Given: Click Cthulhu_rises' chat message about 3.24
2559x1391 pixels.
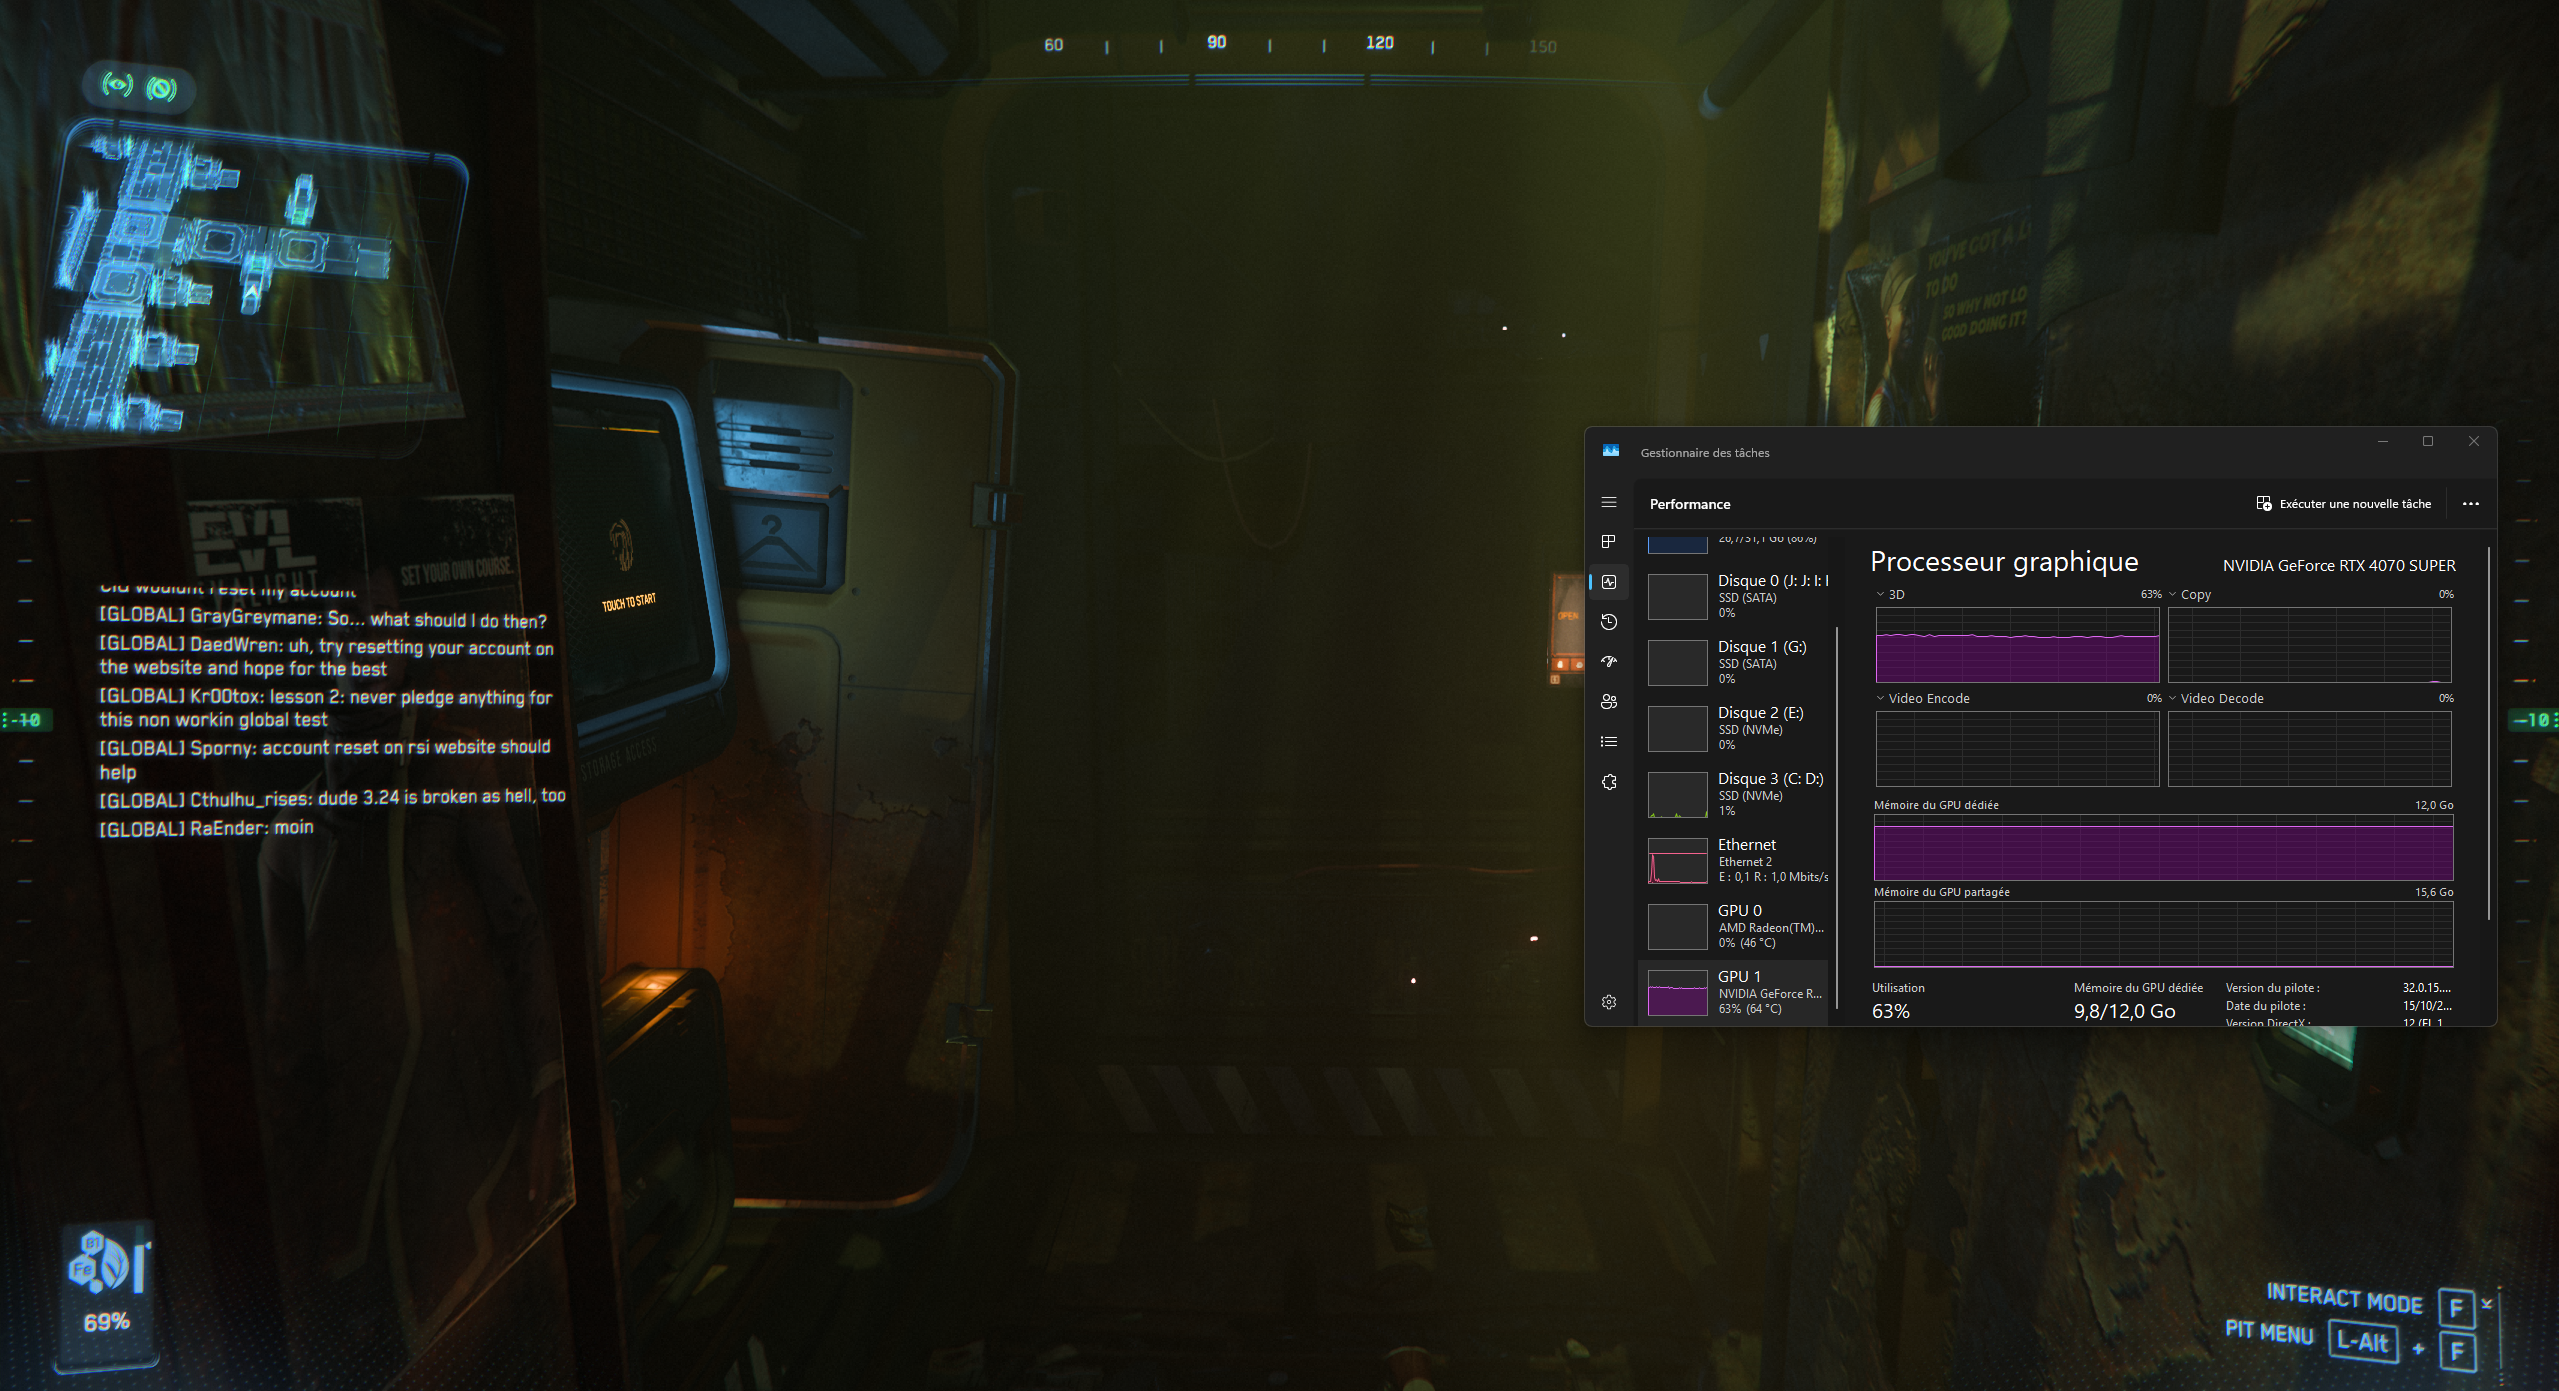Looking at the screenshot, I should click(x=332, y=798).
